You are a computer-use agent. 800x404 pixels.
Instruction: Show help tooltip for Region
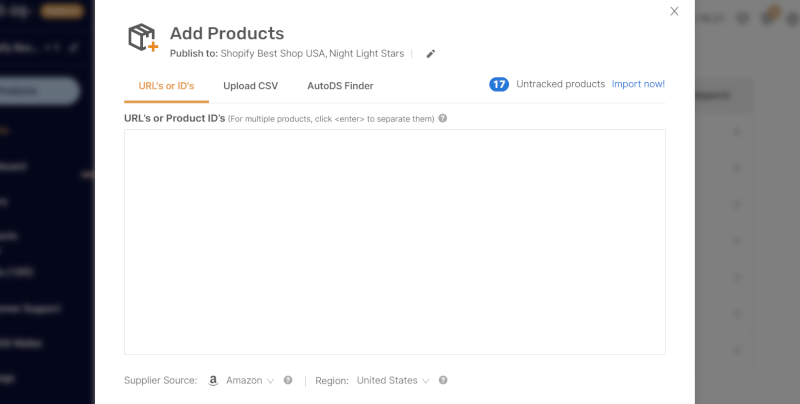443,380
